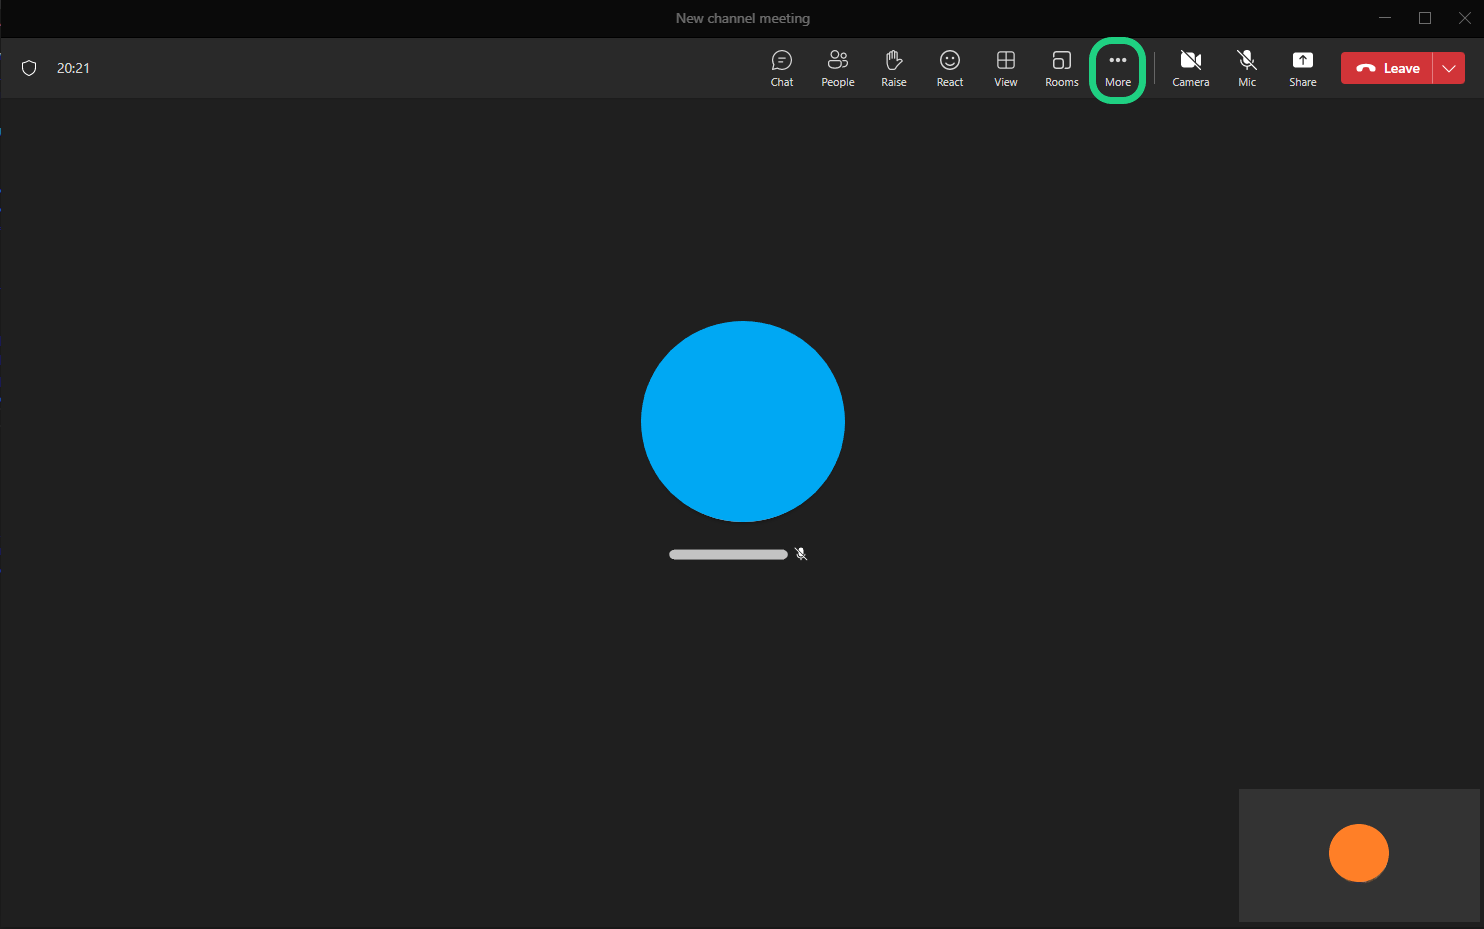Click the participant name label bar
The height and width of the screenshot is (929, 1484).
(x=728, y=554)
